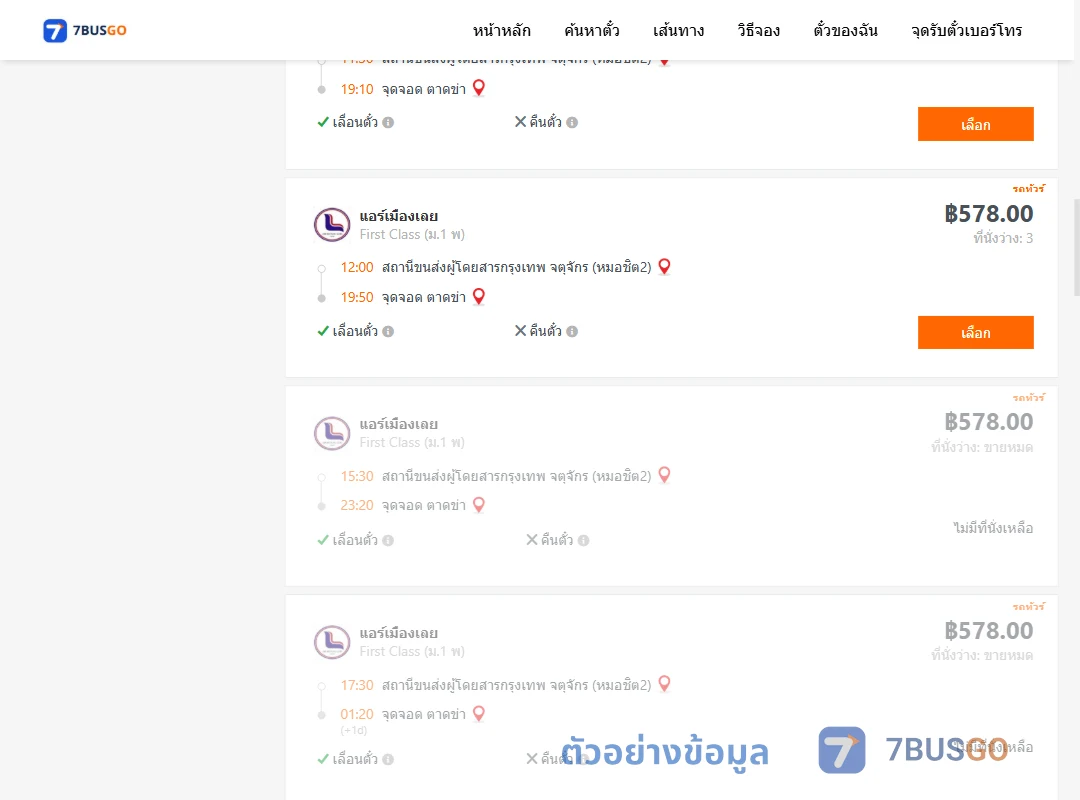Image resolution: width=1080 pixels, height=800 pixels.
Task: Click map pin beside 12:00 หมอชิต2 station
Action: click(x=664, y=266)
